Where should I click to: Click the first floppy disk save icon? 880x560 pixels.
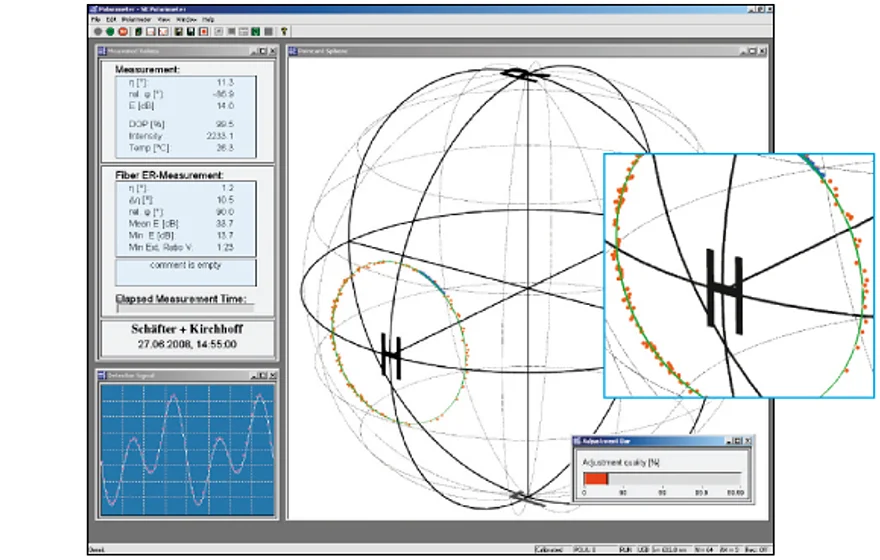[x=176, y=31]
